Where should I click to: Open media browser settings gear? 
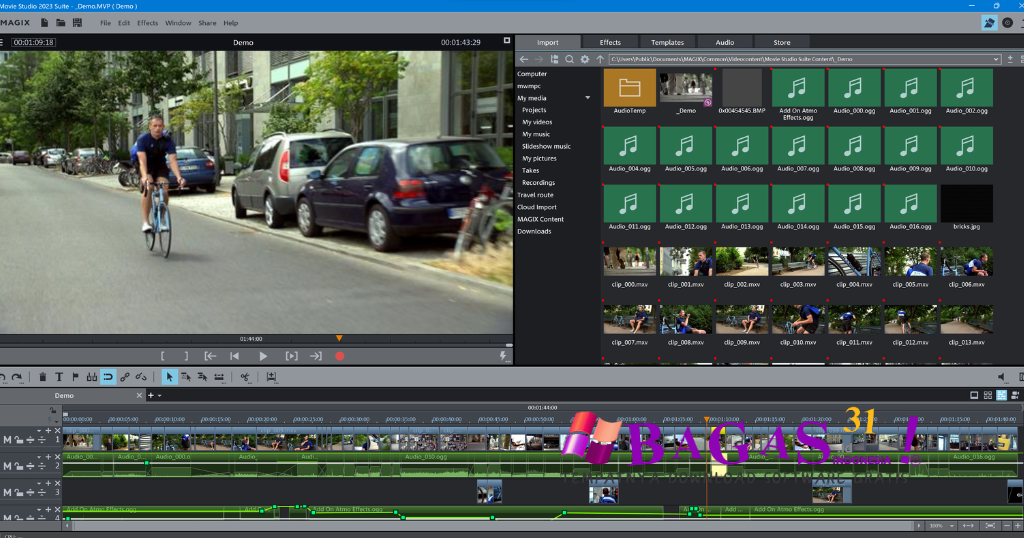[x=584, y=59]
